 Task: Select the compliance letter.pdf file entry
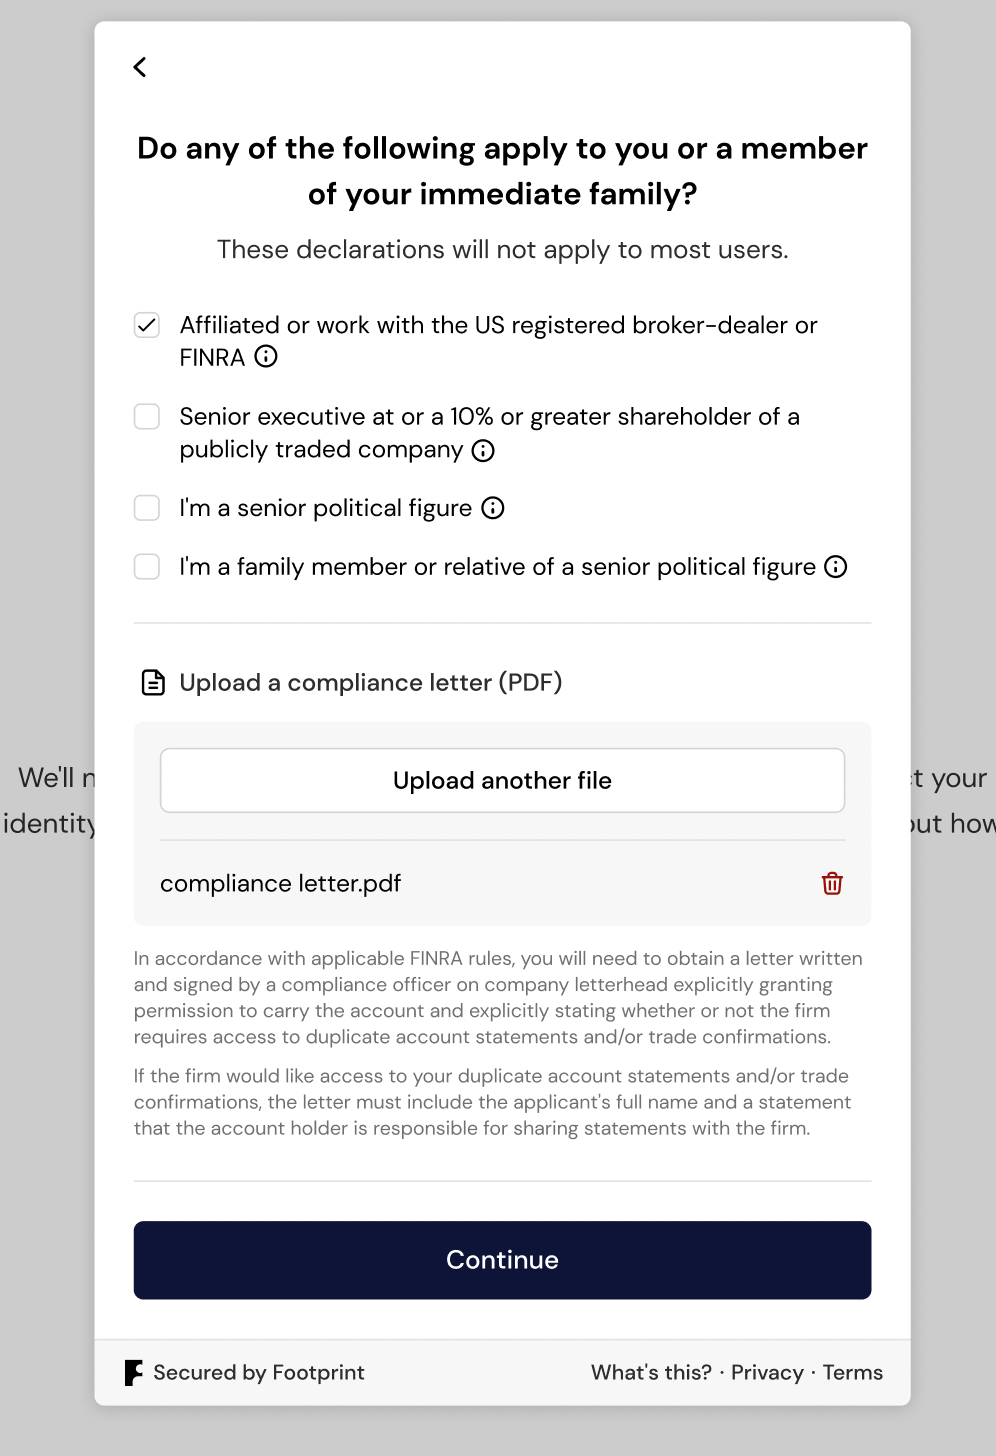pos(281,884)
